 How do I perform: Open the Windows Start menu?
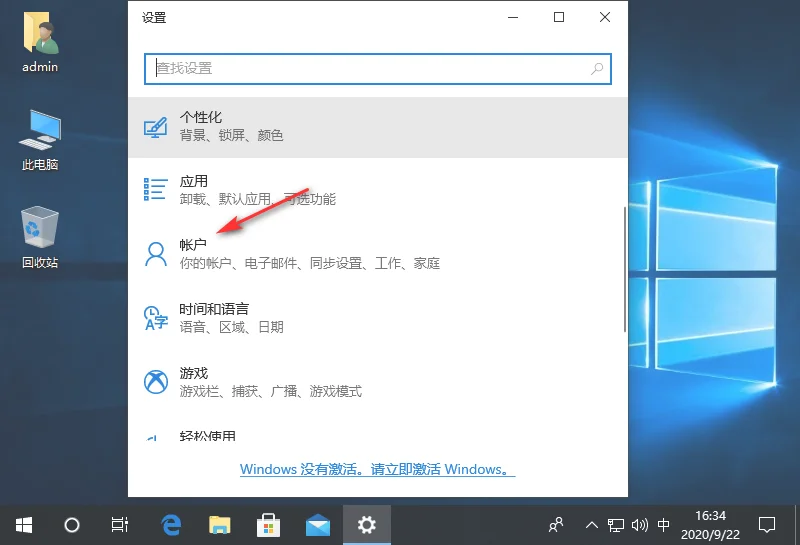tap(23, 525)
